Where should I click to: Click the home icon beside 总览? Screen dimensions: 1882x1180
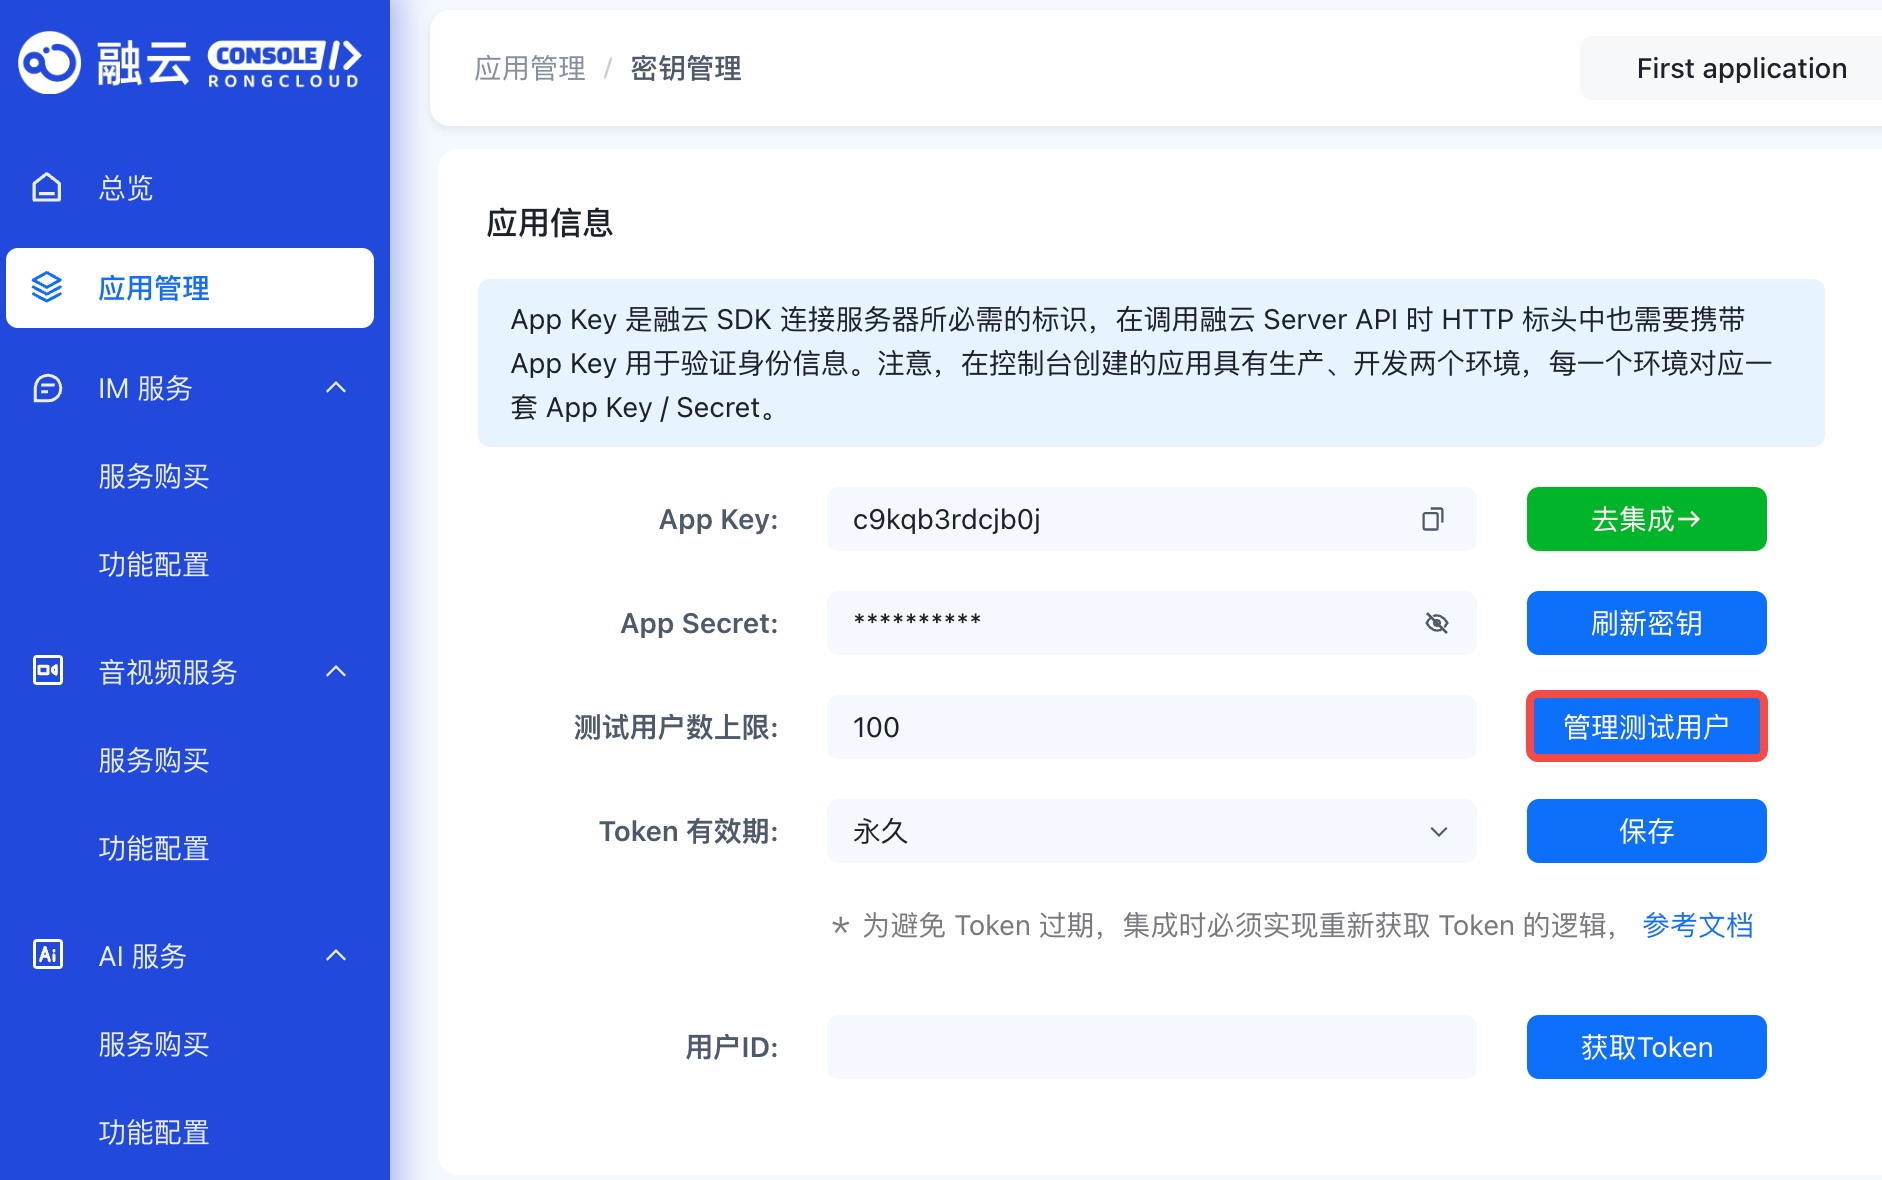(x=47, y=188)
